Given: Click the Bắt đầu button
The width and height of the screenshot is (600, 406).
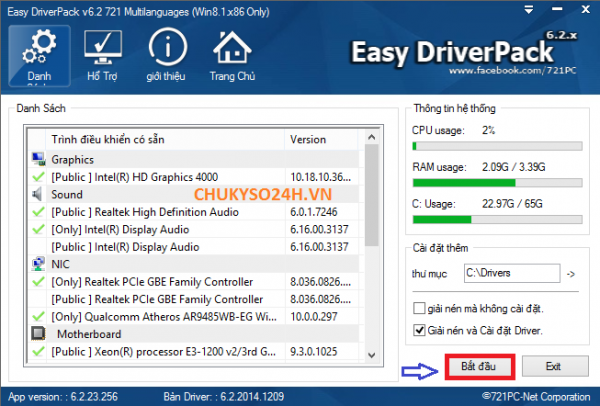Looking at the screenshot, I should pyautogui.click(x=479, y=366).
